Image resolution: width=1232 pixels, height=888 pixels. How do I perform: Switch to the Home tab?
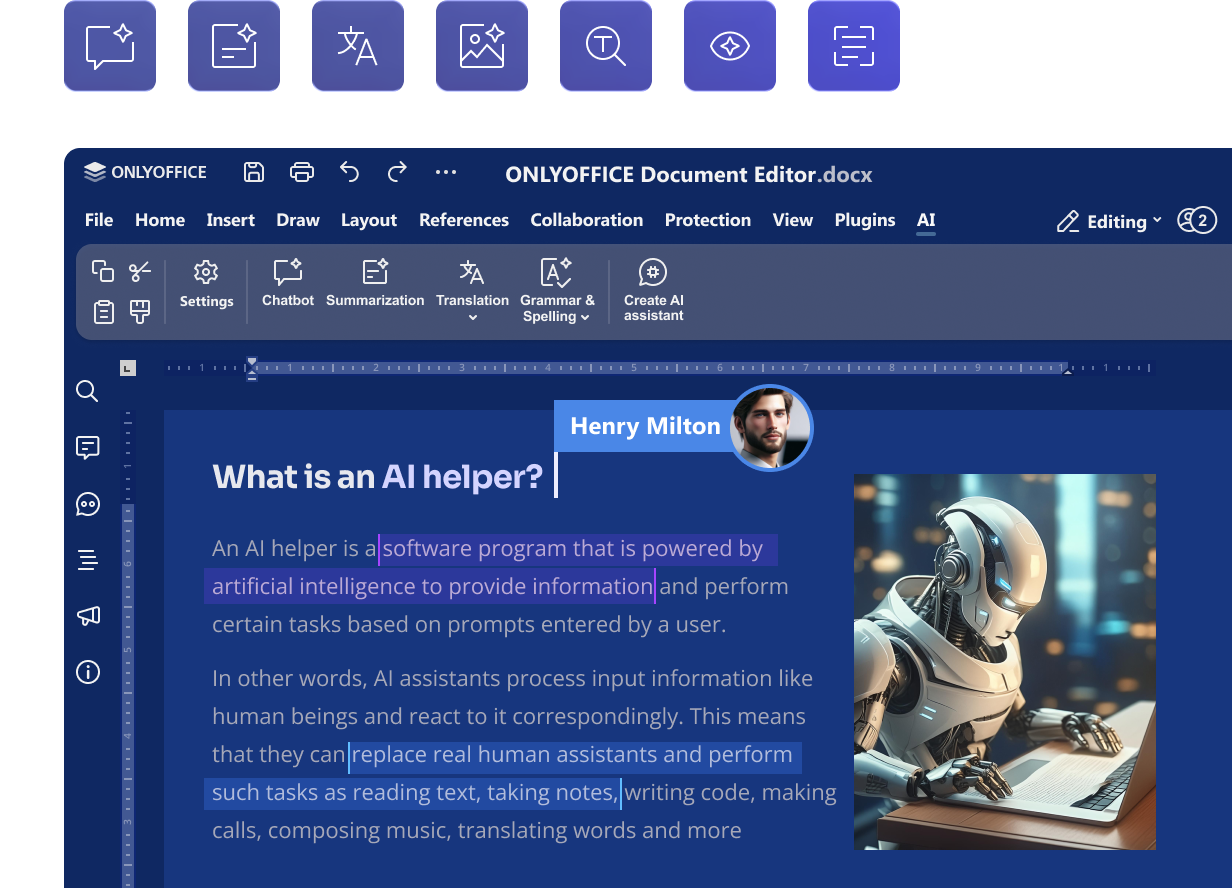pos(160,220)
